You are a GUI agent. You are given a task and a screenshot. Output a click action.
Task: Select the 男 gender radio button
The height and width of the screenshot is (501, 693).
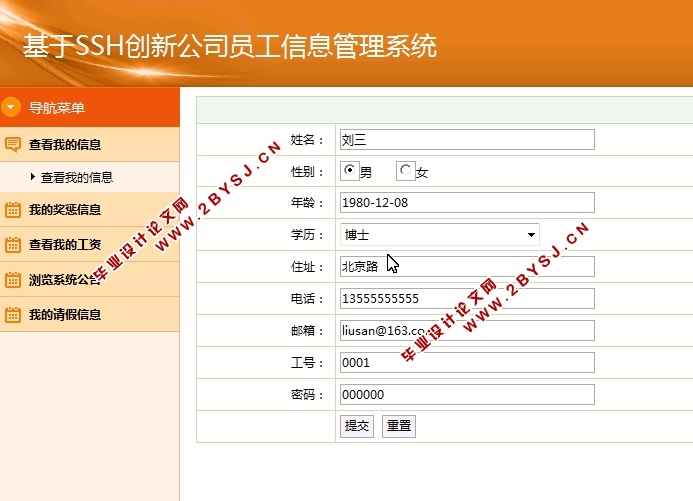click(350, 171)
